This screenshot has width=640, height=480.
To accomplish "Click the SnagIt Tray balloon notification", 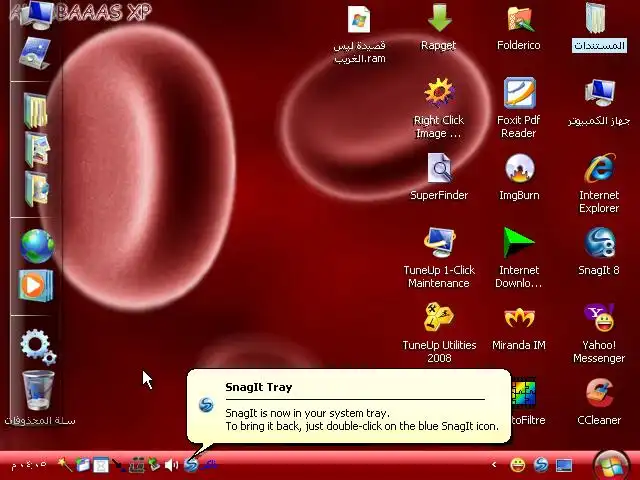I will (x=349, y=406).
